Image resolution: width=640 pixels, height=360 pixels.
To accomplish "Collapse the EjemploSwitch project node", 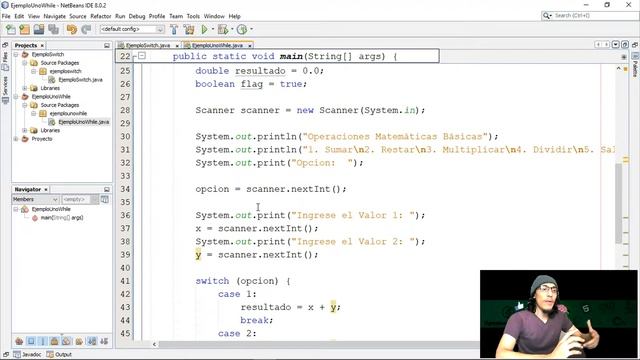I will [x=16, y=54].
